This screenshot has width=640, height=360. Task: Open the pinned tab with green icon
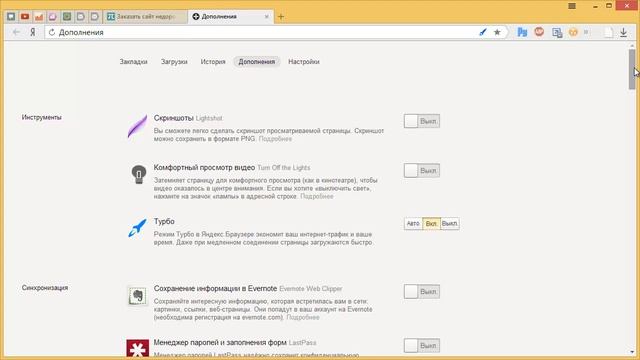[x=67, y=17]
